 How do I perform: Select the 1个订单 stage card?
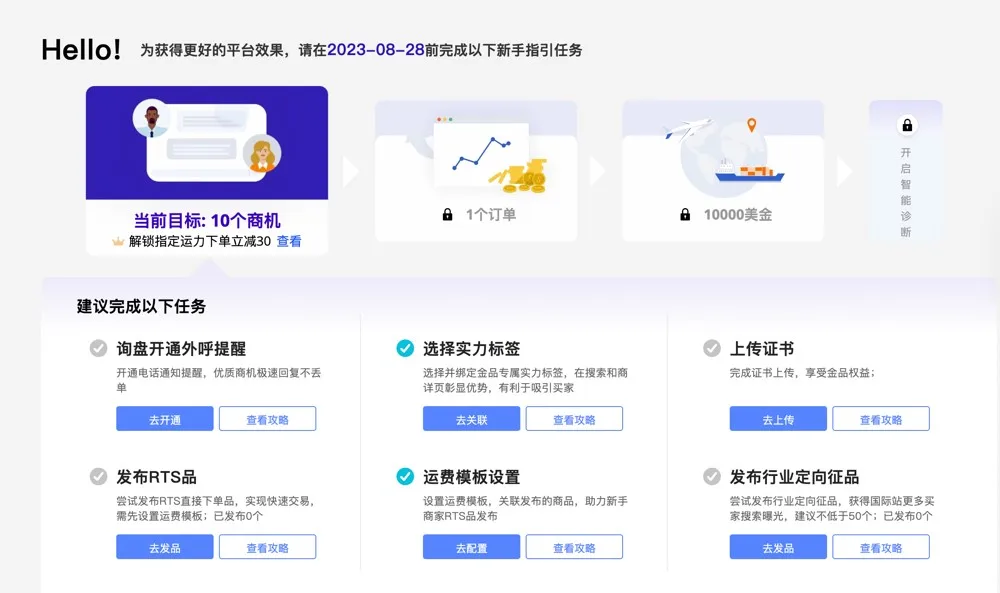click(x=476, y=171)
